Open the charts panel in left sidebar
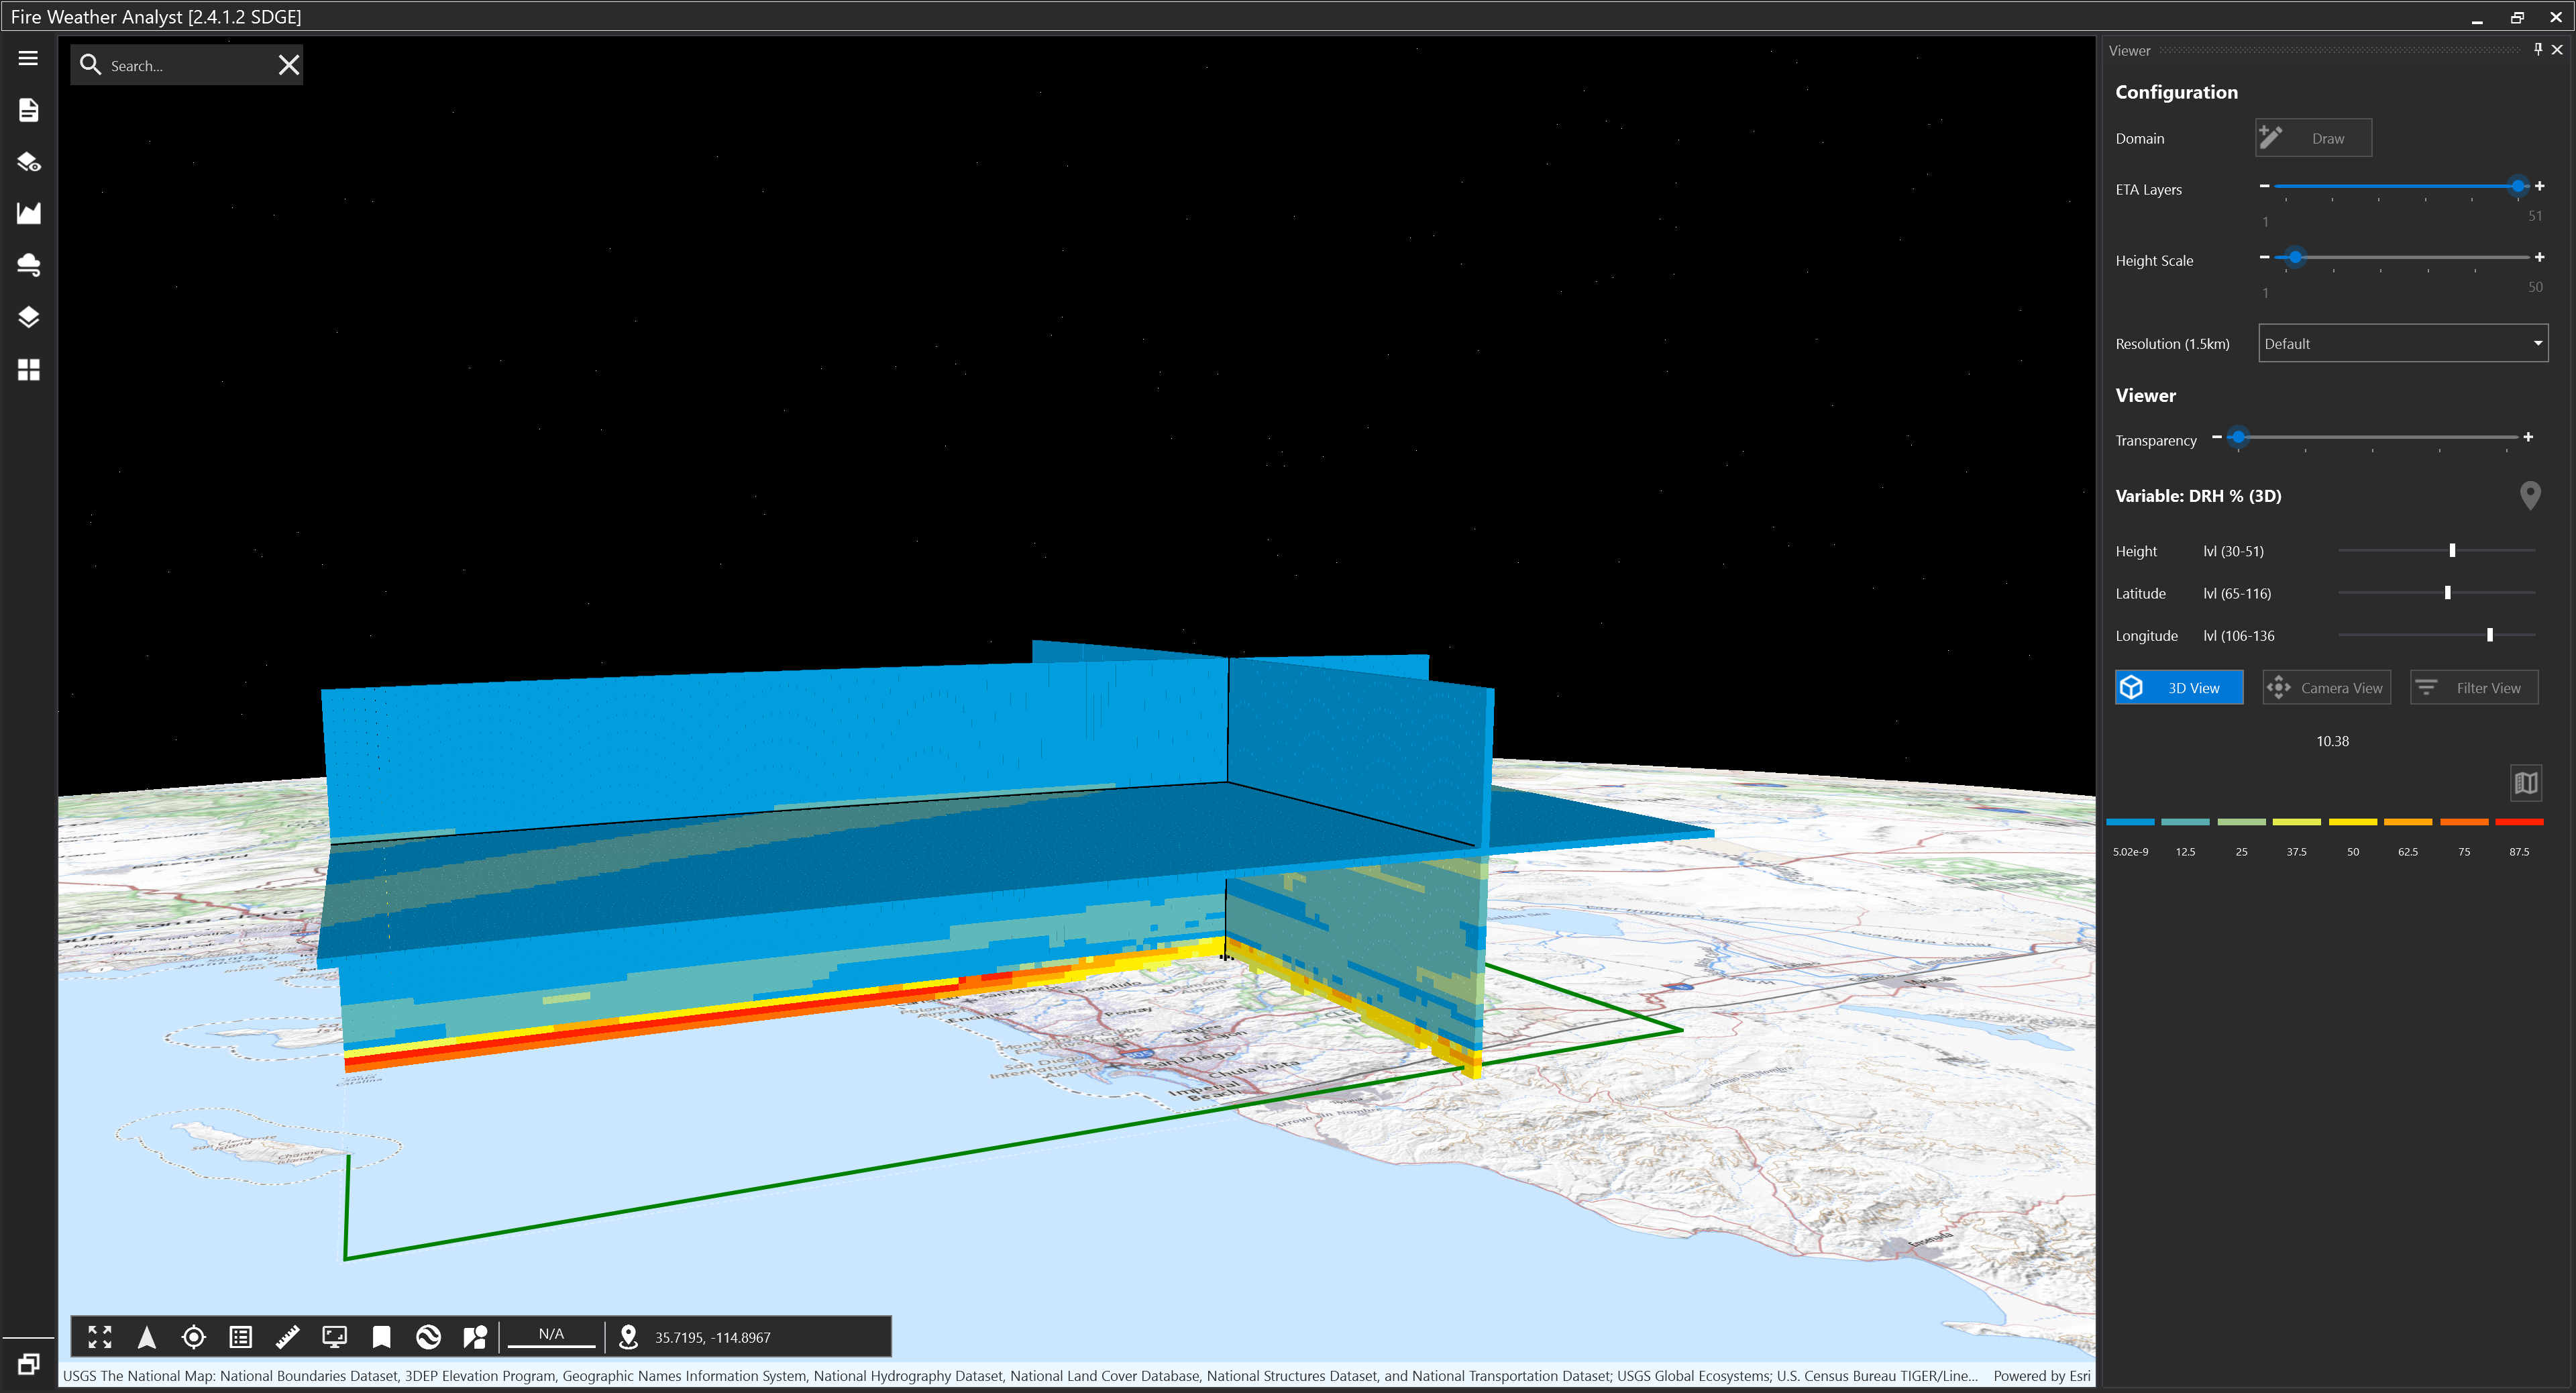This screenshot has height=1393, width=2576. [28, 213]
